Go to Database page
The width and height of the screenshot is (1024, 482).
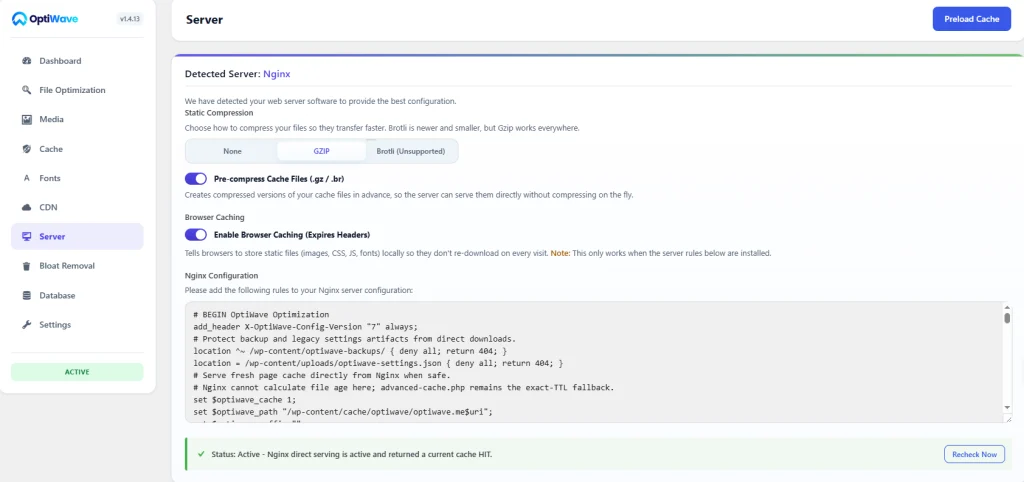(77, 295)
